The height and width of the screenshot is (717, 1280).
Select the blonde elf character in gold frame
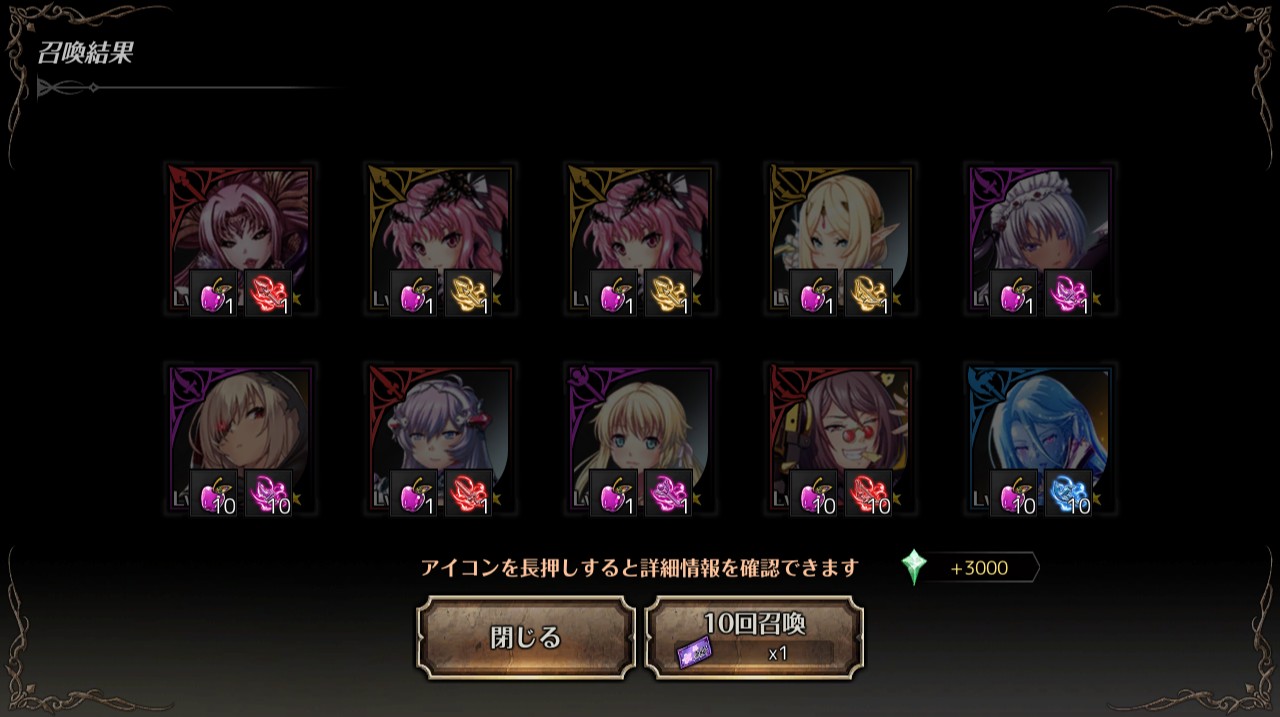pos(841,240)
